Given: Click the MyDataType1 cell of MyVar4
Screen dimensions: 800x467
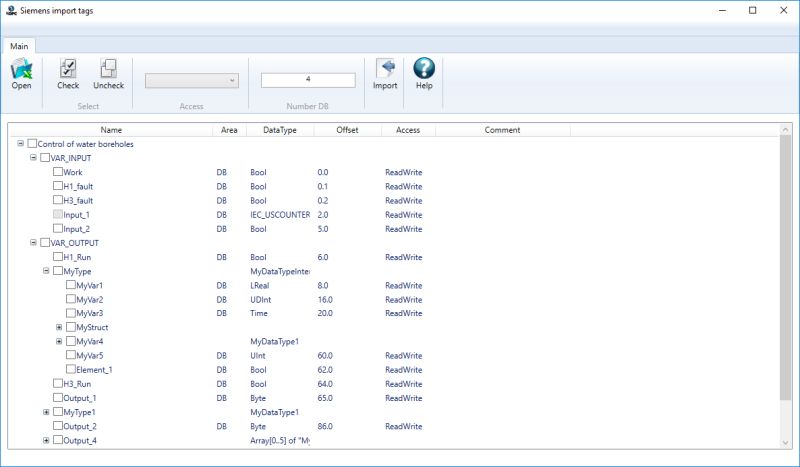Looking at the screenshot, I should tap(274, 341).
